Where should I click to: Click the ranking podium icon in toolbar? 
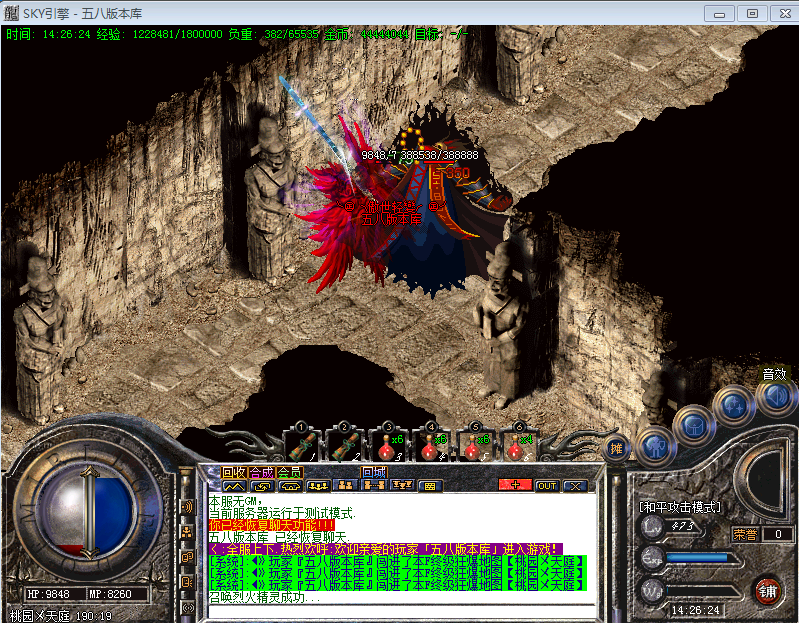[x=402, y=486]
